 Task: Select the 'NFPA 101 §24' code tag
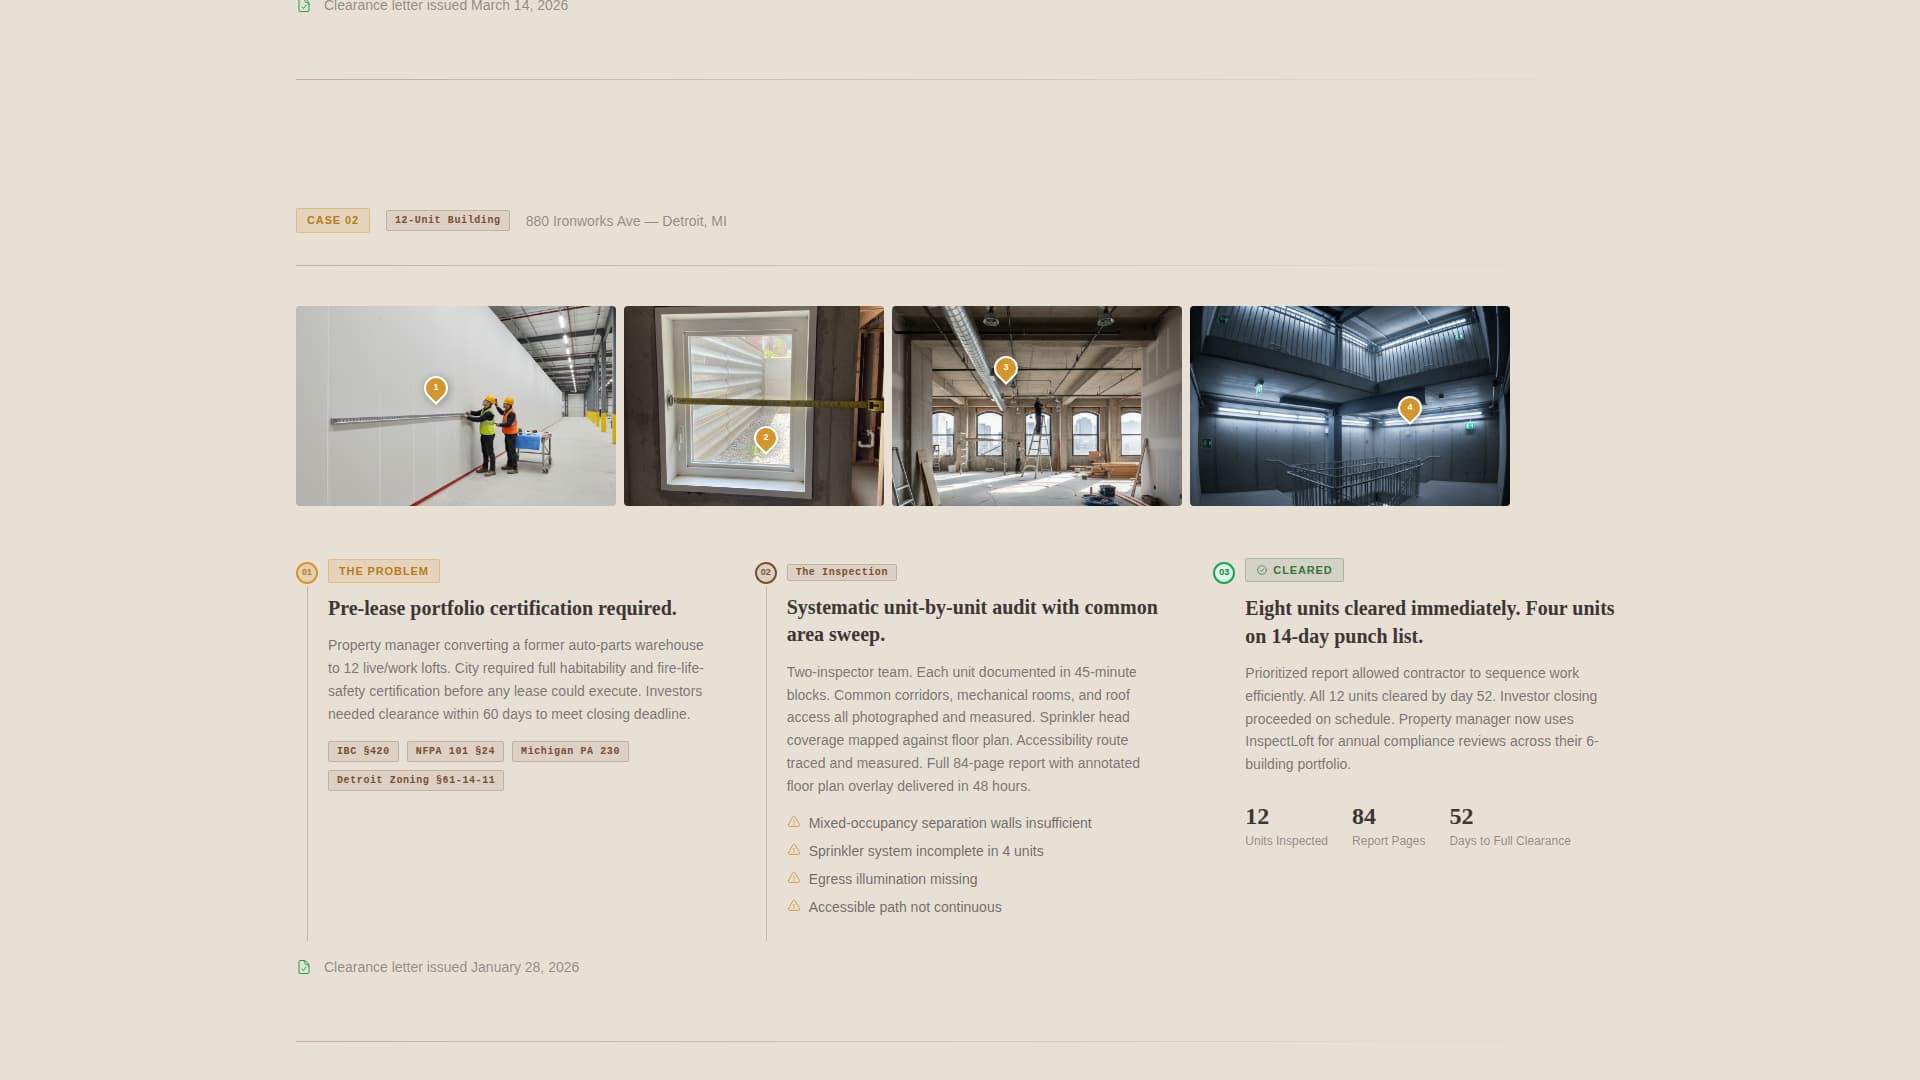click(x=455, y=750)
